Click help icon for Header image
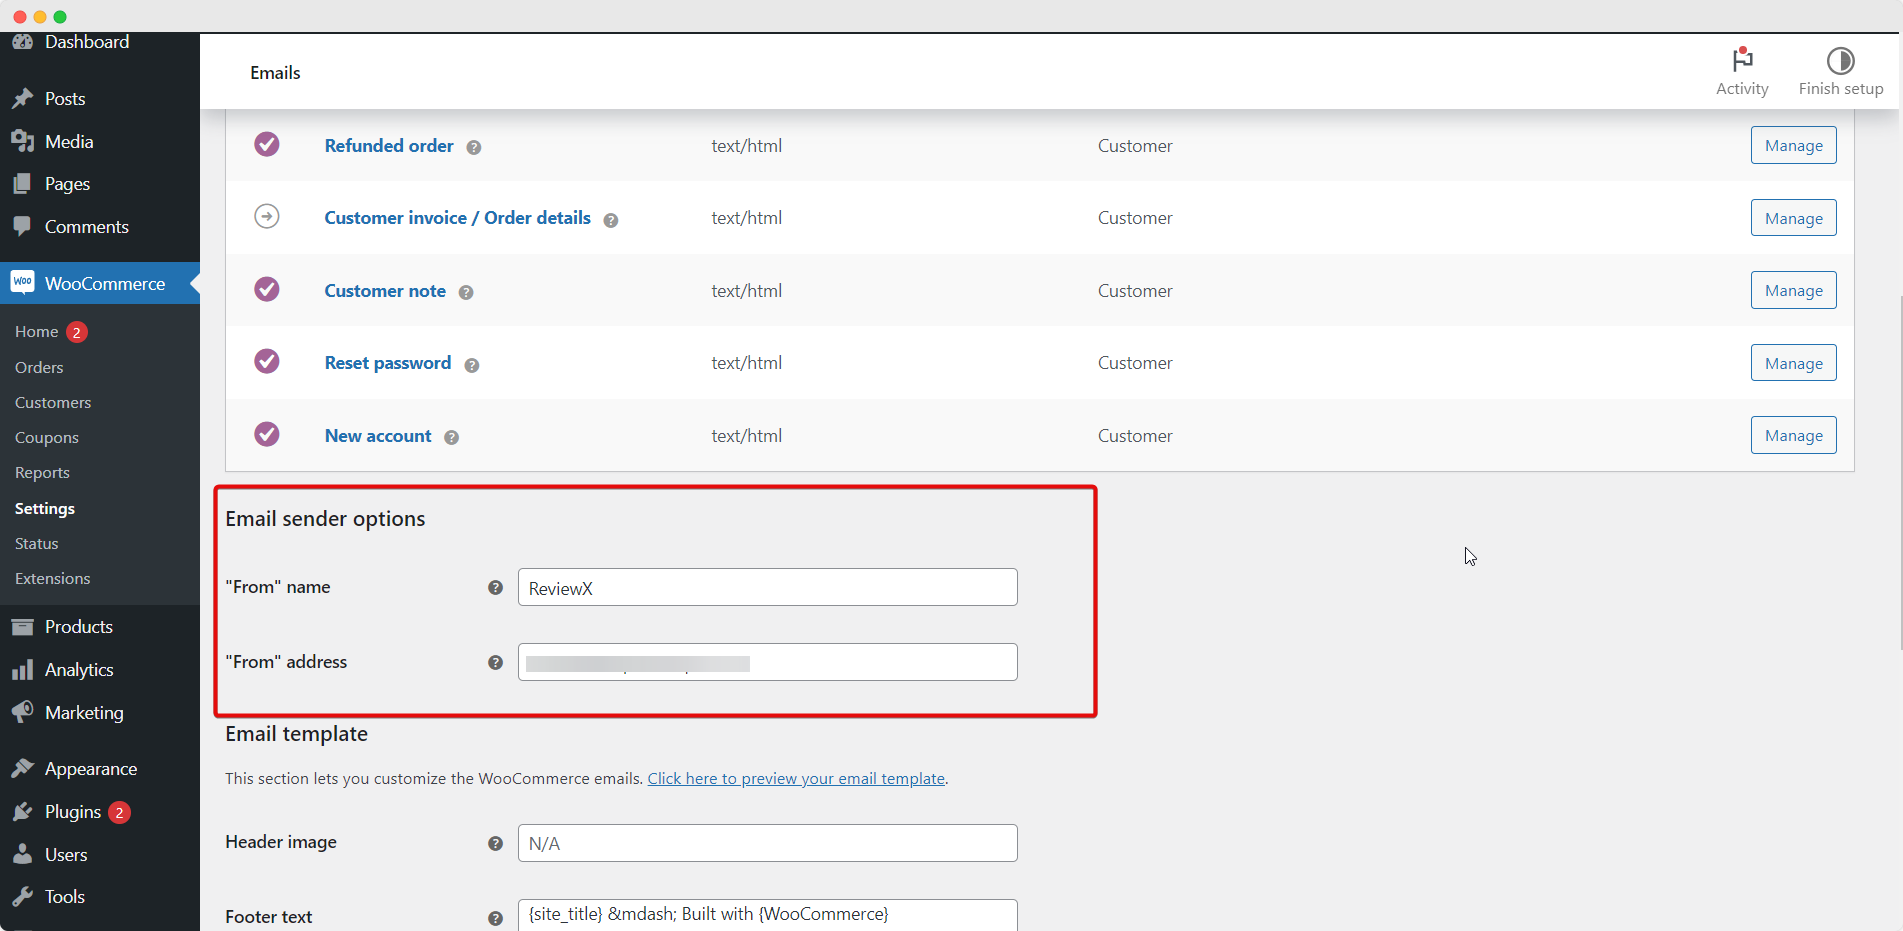Viewport: 1903px width, 931px height. [495, 844]
